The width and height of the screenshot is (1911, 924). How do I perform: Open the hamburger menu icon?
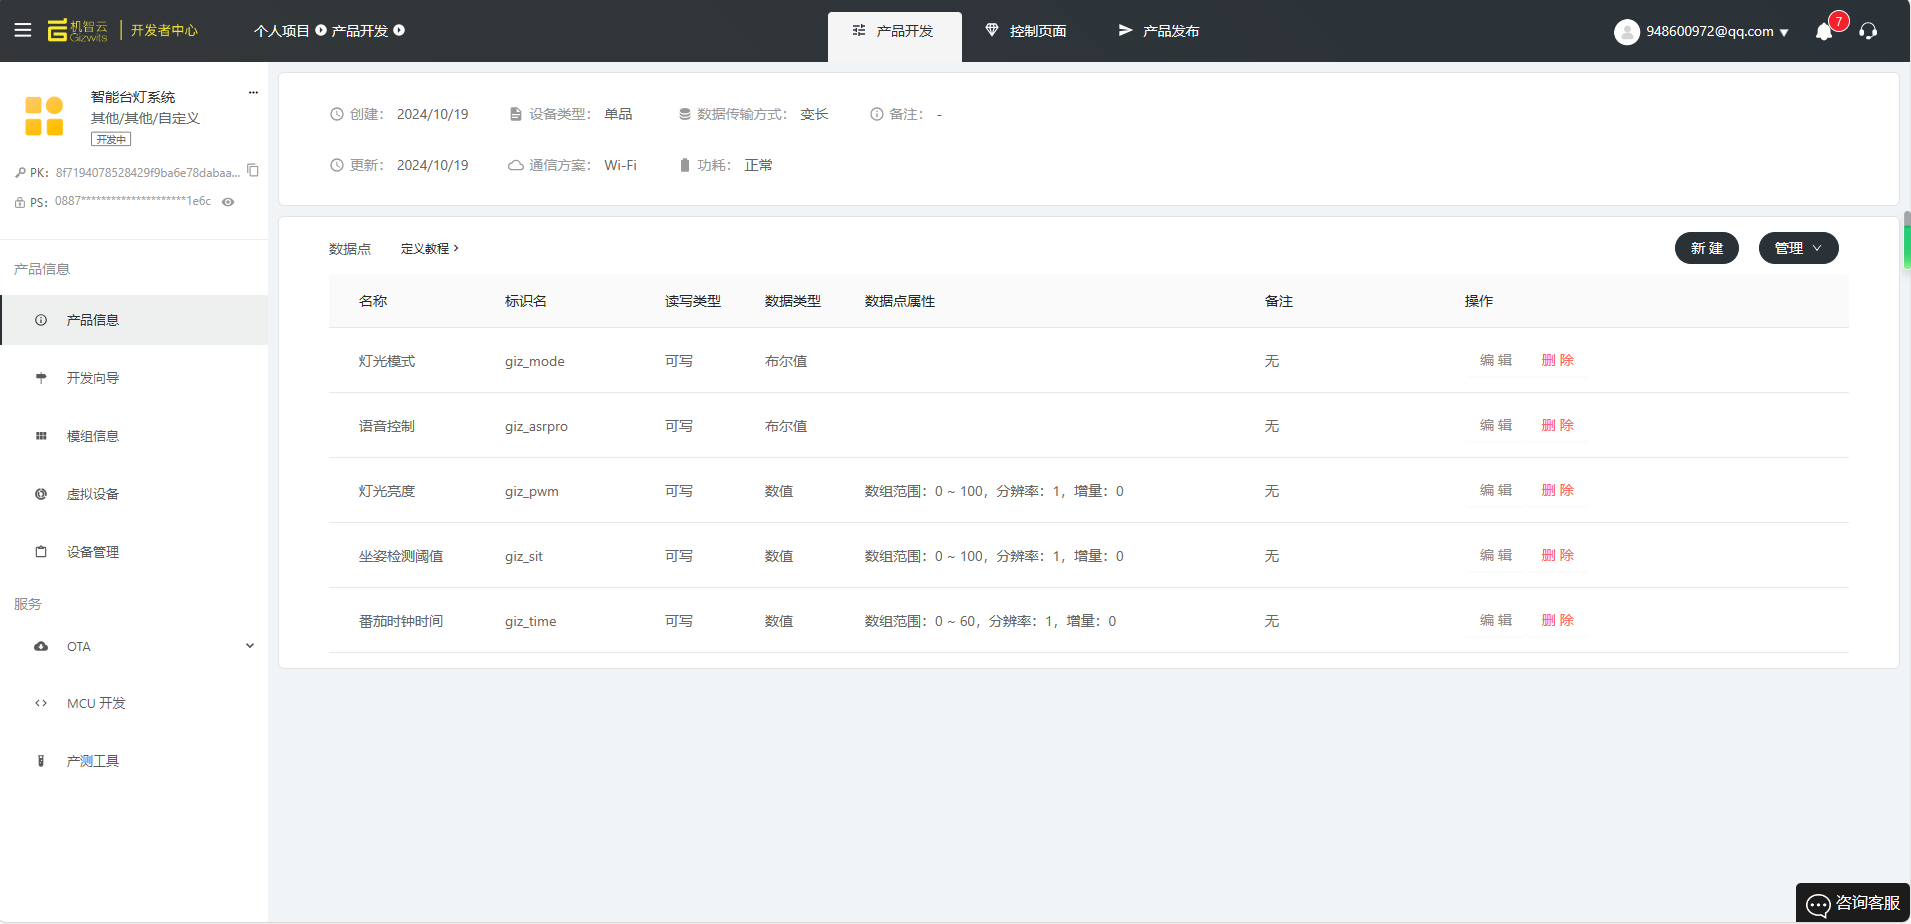pyautogui.click(x=22, y=30)
